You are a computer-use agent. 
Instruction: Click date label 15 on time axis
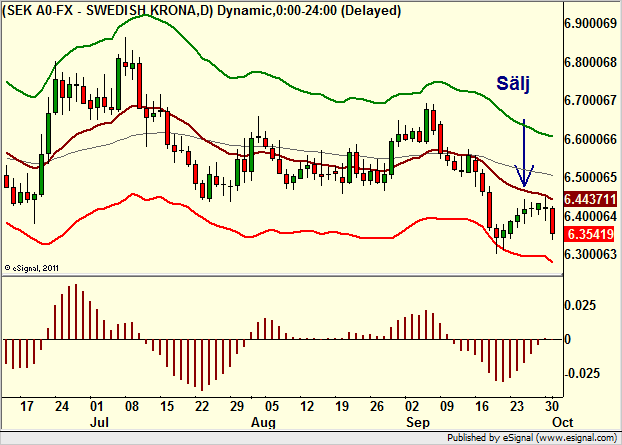click(167, 407)
